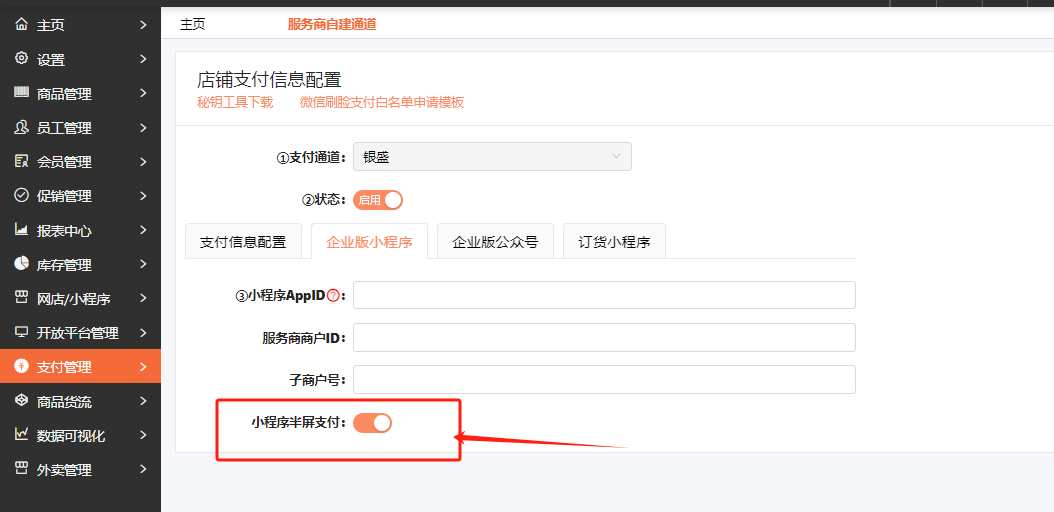Expand the 数据可视化 chevron arrow

pos(143,435)
